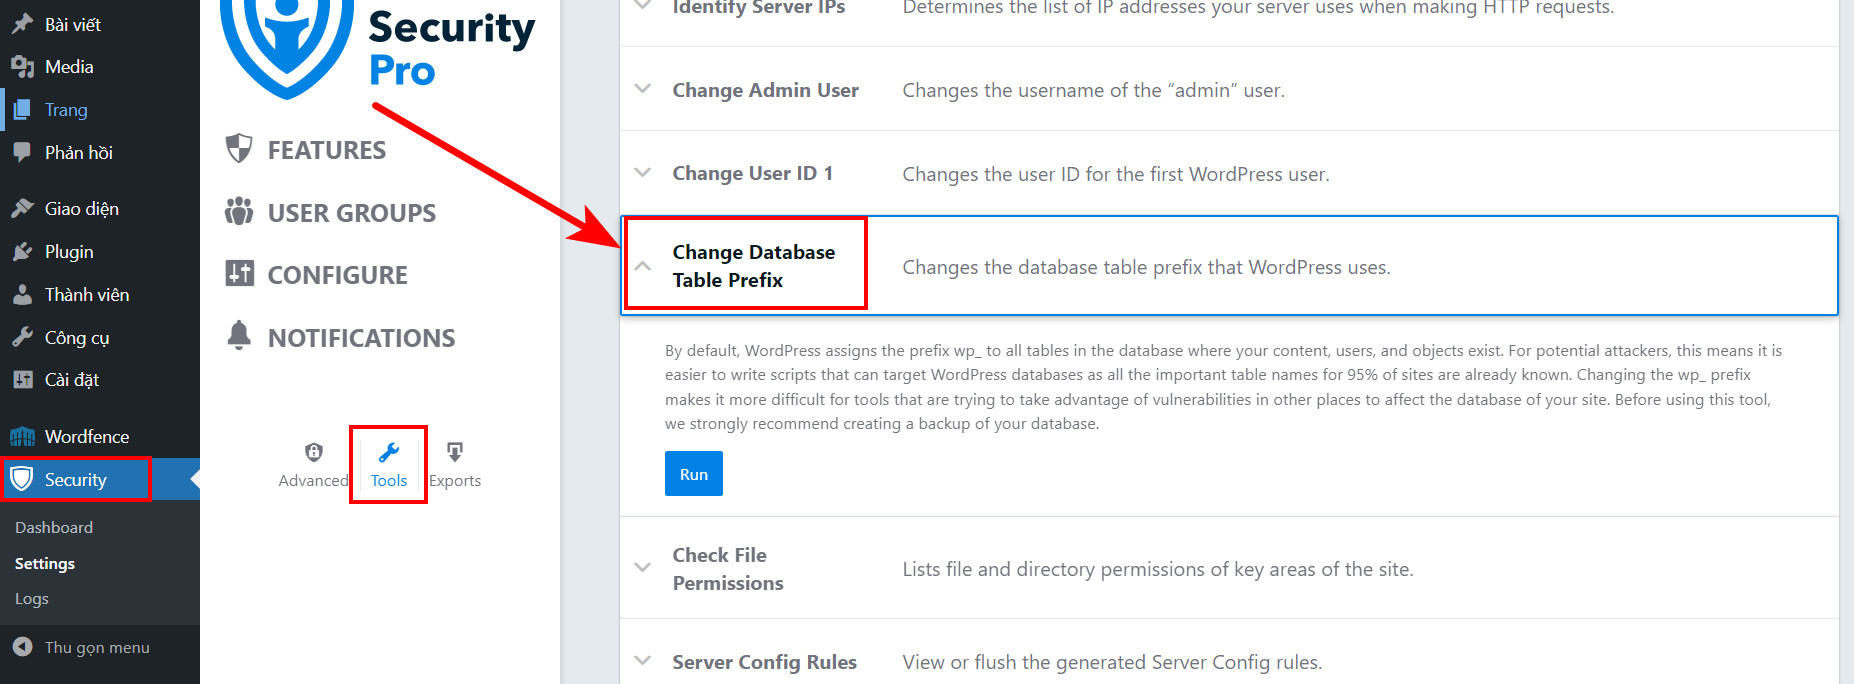This screenshot has width=1854, height=684.
Task: Click the Security shield icon in sidebar
Action: [23, 479]
